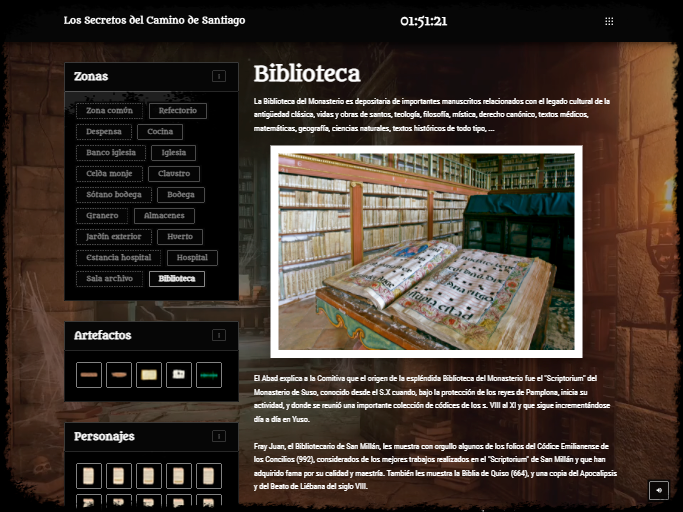Open the first character card in Personajes
683x512 pixels.
pyautogui.click(x=89, y=476)
